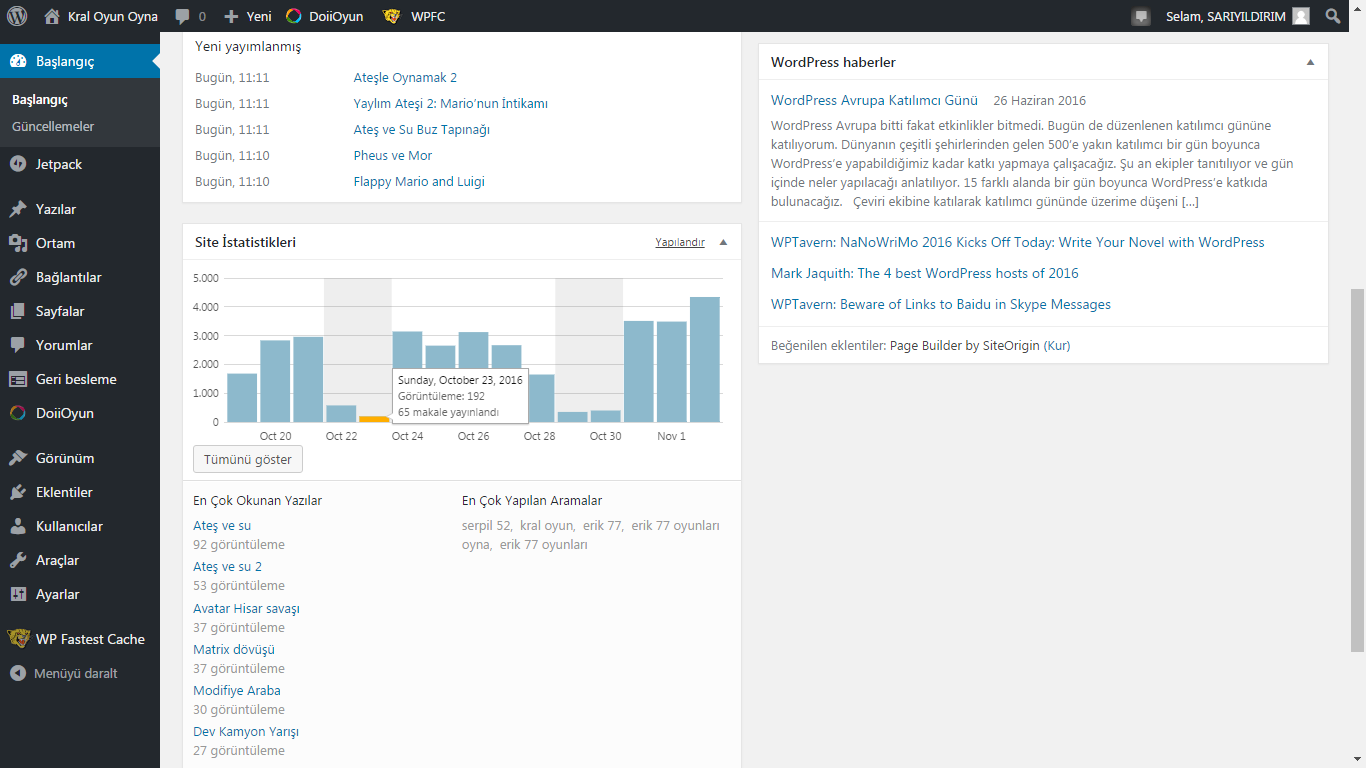Click the Geri besleme feedback icon
The height and width of the screenshot is (768, 1366).
(x=18, y=379)
